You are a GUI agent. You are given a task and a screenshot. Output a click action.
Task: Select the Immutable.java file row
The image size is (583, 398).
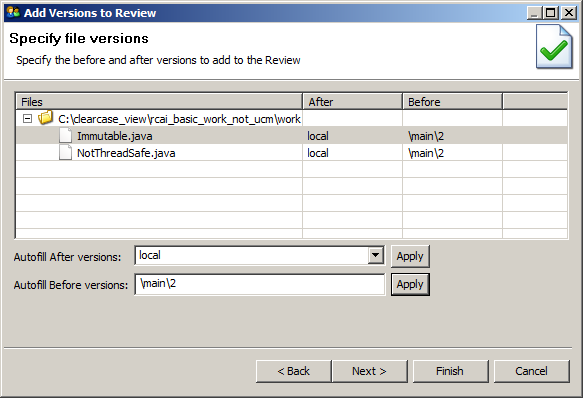pos(292,136)
